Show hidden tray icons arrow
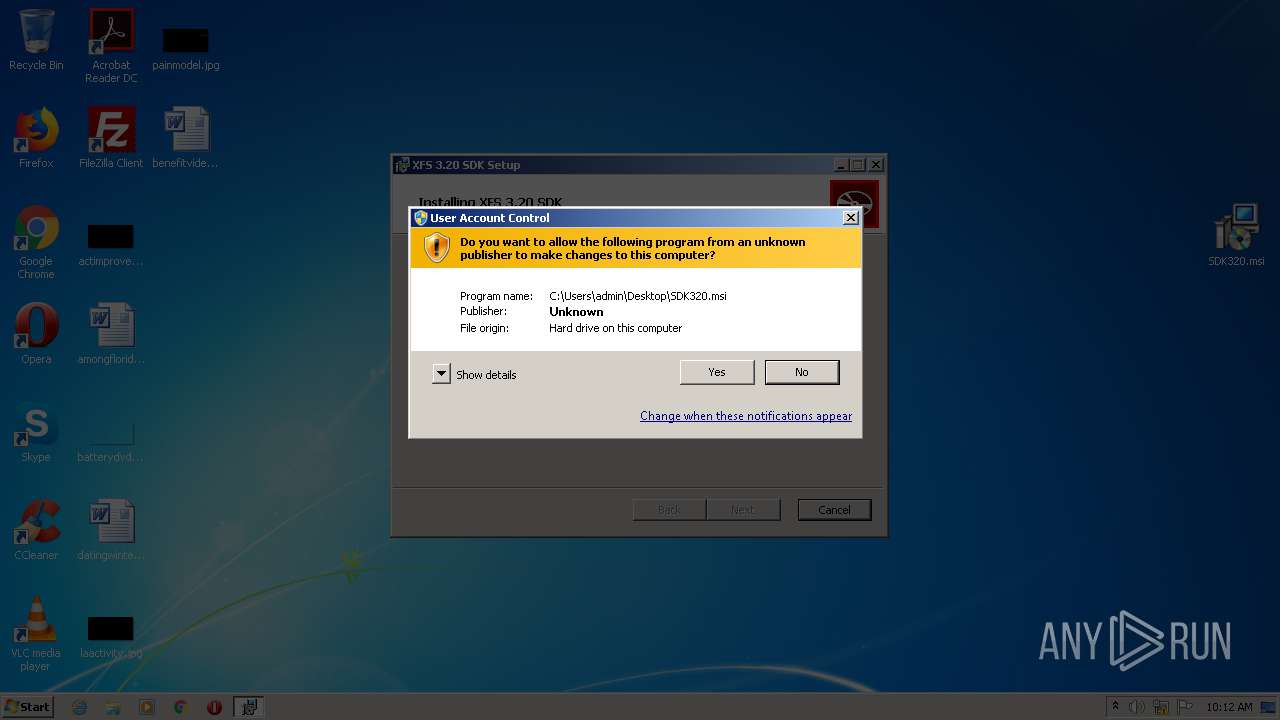The width and height of the screenshot is (1280, 720). pos(1115,707)
